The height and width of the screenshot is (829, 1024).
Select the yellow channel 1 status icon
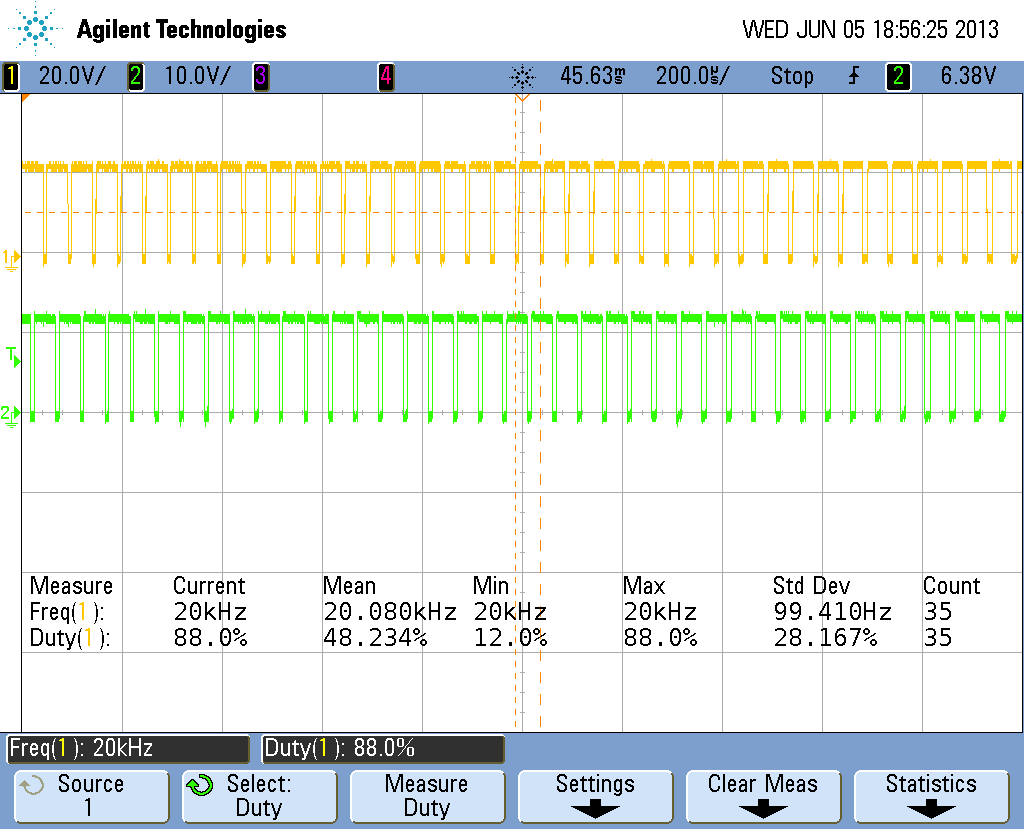pos(10,76)
